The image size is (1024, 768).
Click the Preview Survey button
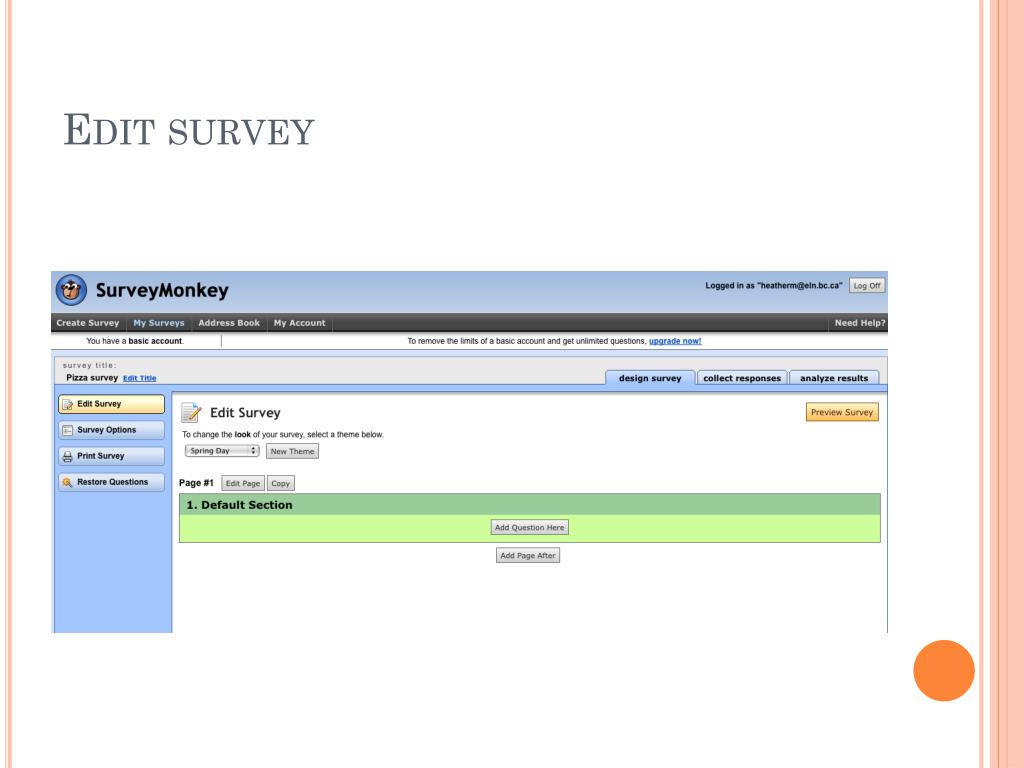pos(842,413)
